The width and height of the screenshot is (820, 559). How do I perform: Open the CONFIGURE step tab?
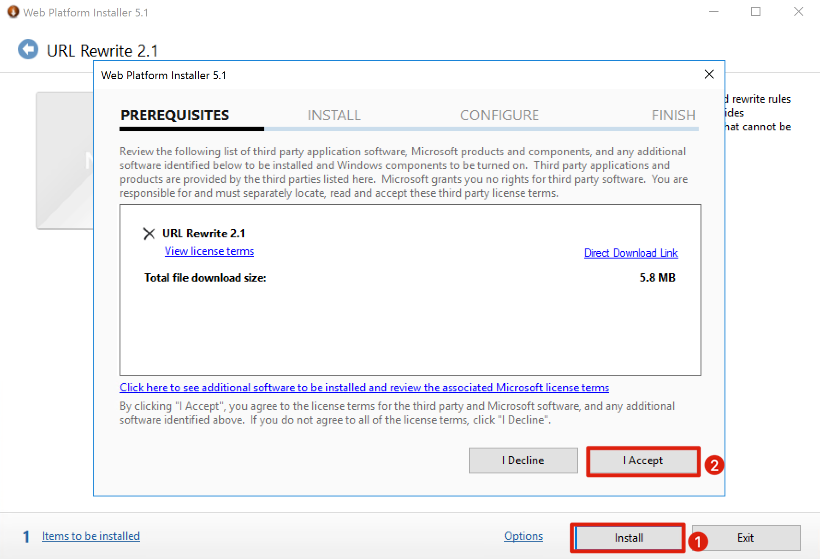(499, 115)
